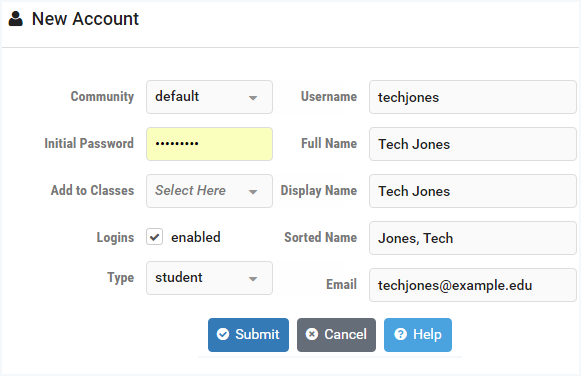Submit the new account form

pyautogui.click(x=248, y=335)
